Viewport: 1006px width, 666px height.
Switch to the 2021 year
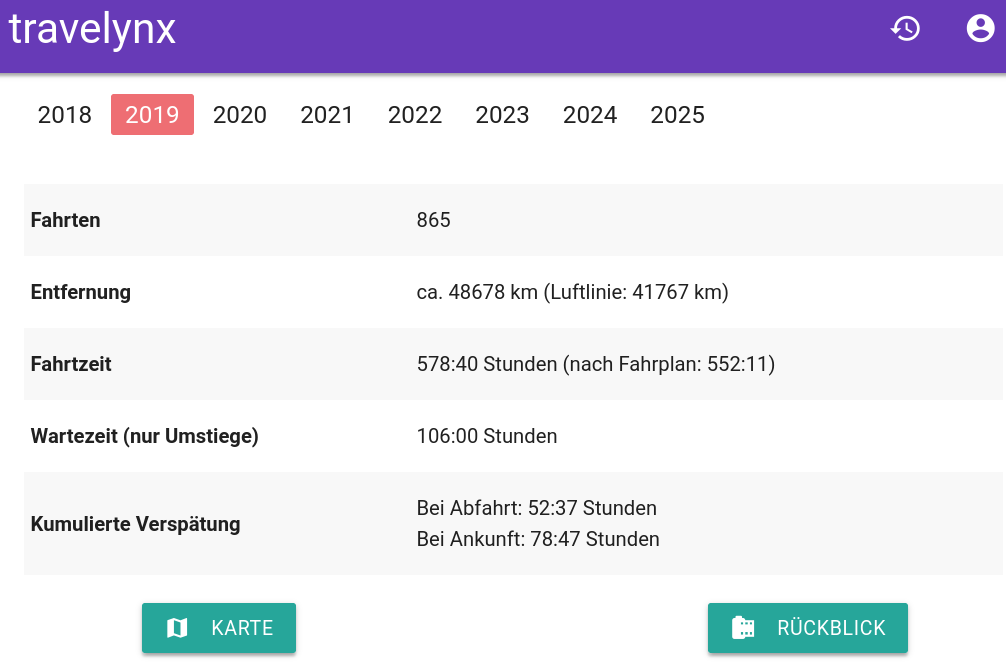coord(327,115)
